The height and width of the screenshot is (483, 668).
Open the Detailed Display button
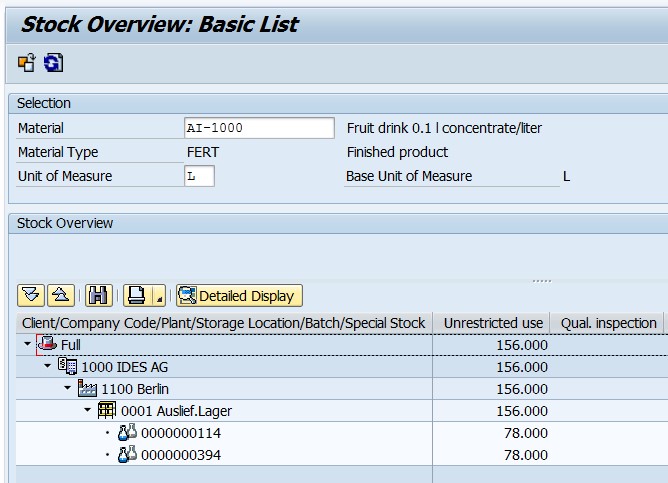pyautogui.click(x=239, y=295)
